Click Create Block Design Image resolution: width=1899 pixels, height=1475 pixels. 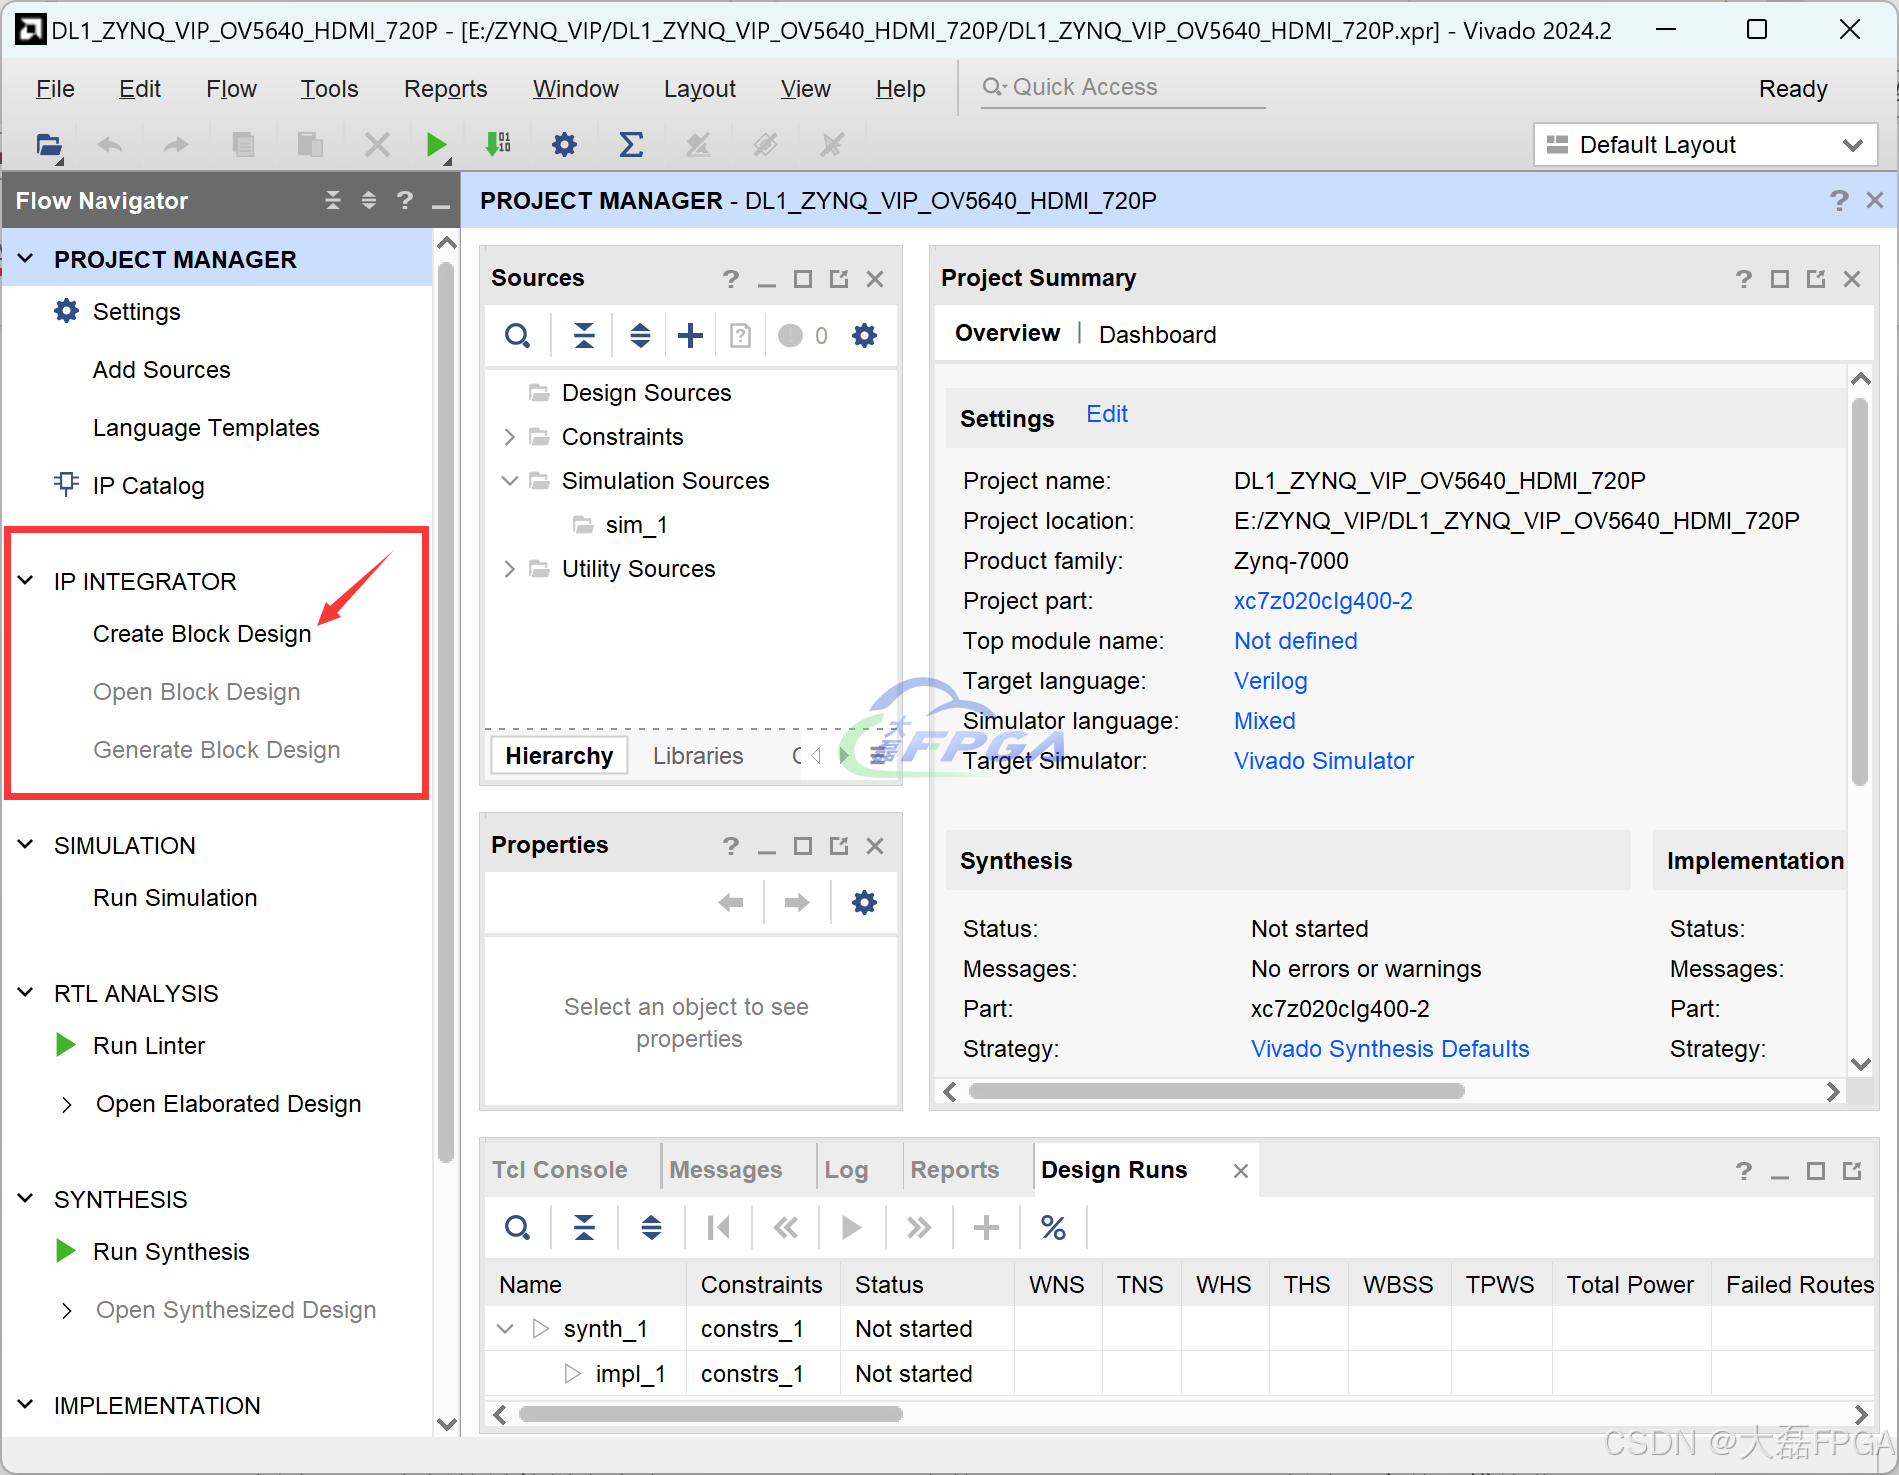click(x=202, y=634)
